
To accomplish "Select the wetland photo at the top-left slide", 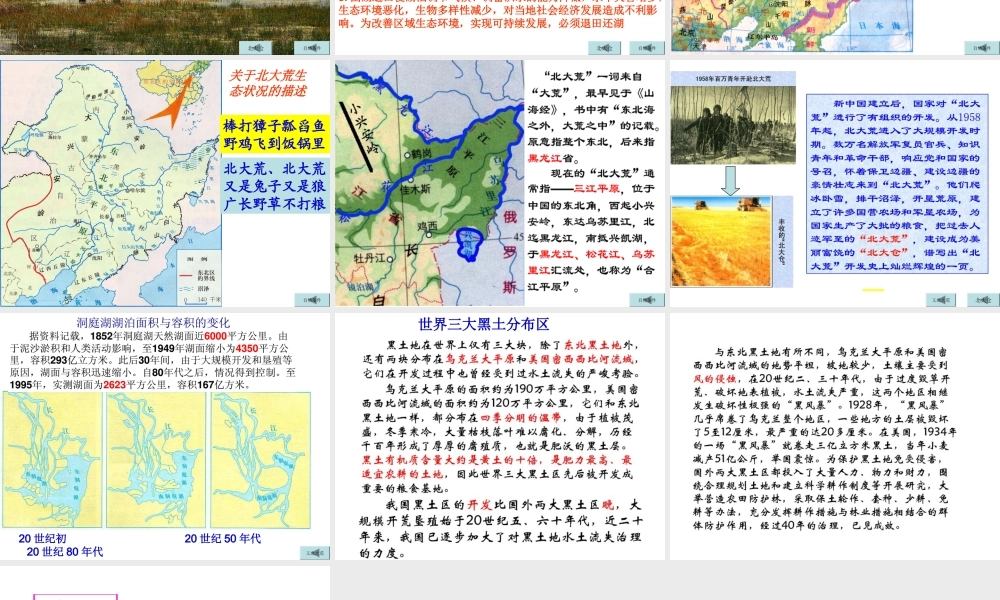I will point(165,27).
